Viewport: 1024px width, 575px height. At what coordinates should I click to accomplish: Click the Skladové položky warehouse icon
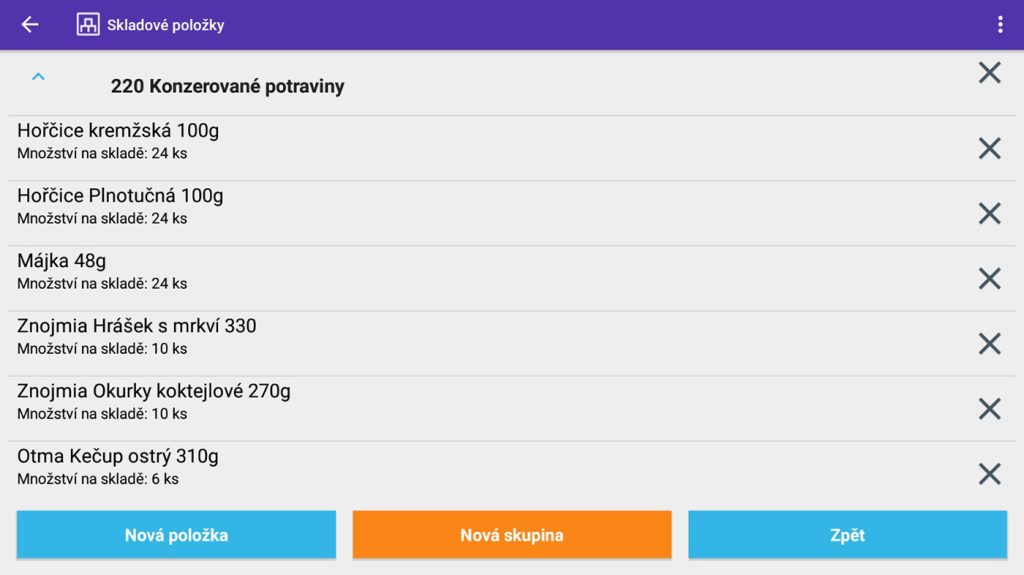tap(88, 25)
